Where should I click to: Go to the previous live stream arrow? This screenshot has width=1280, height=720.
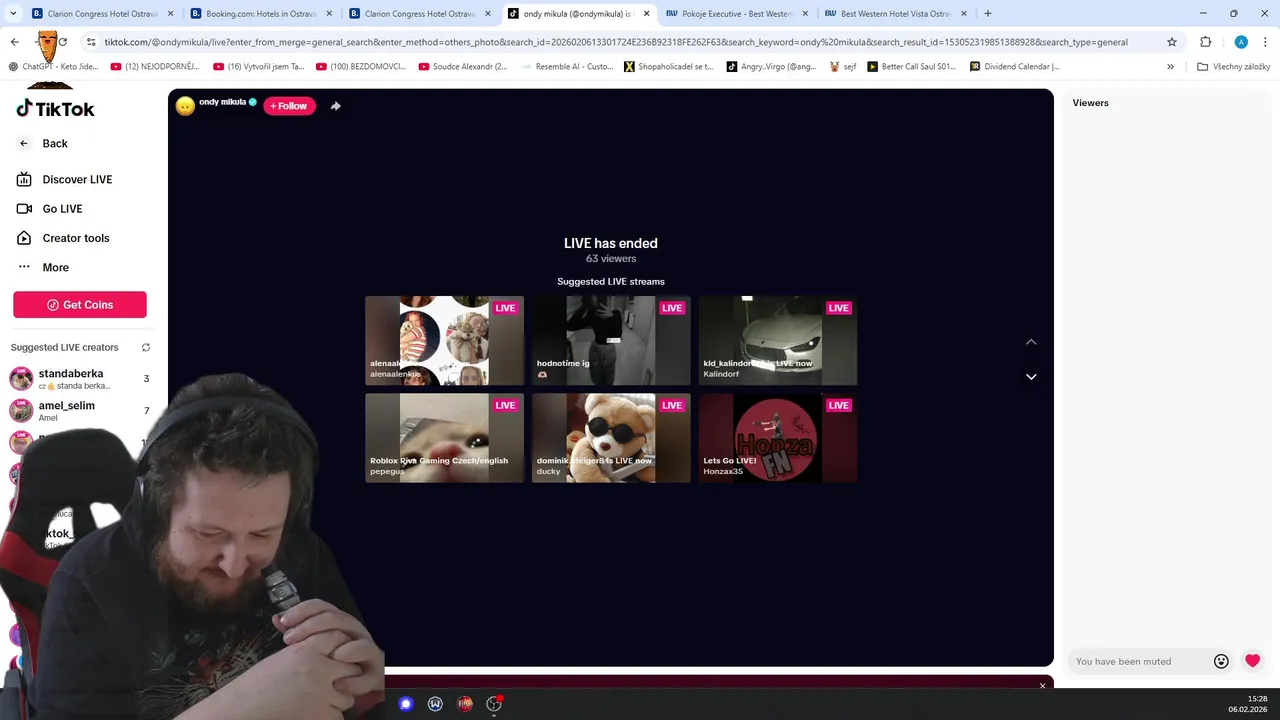pos(1031,342)
